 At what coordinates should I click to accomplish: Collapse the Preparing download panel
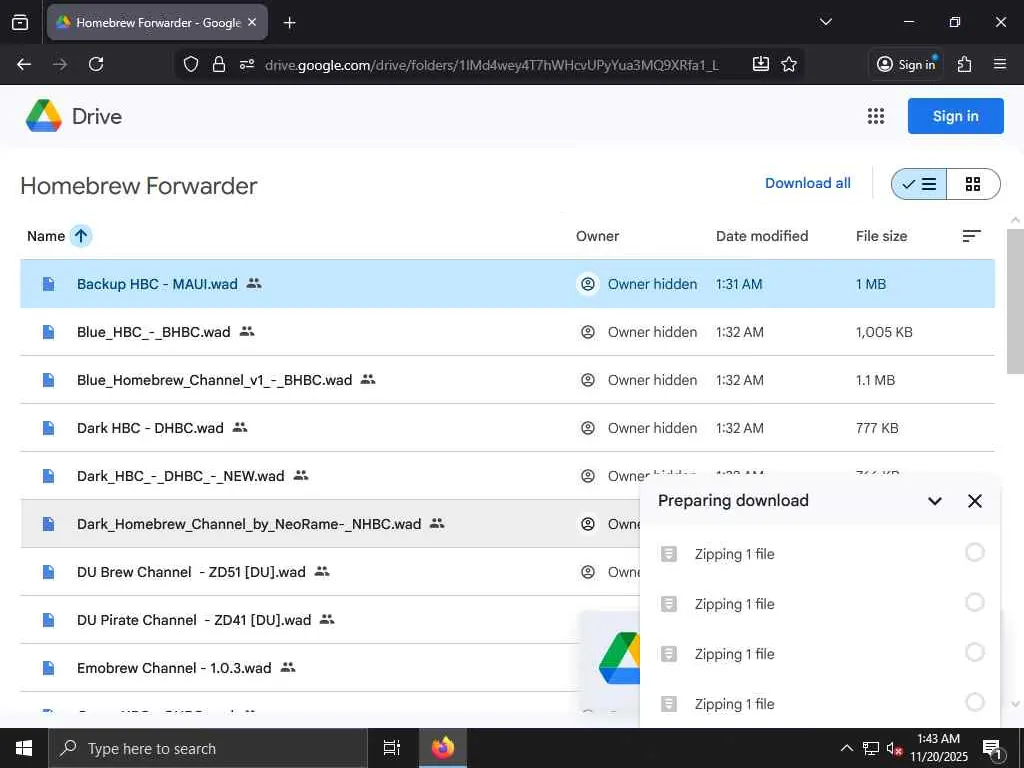(935, 501)
